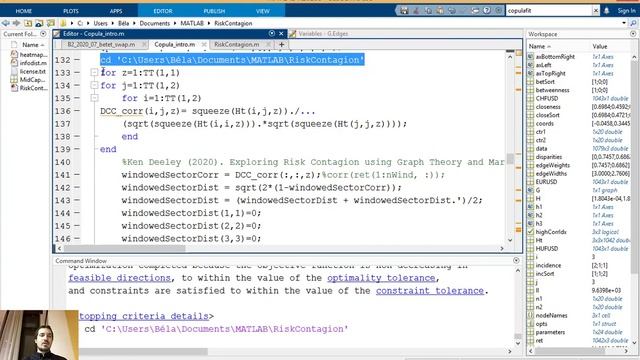
Task: Click the editor vertical scrollbar down arrow
Action: [x=510, y=240]
